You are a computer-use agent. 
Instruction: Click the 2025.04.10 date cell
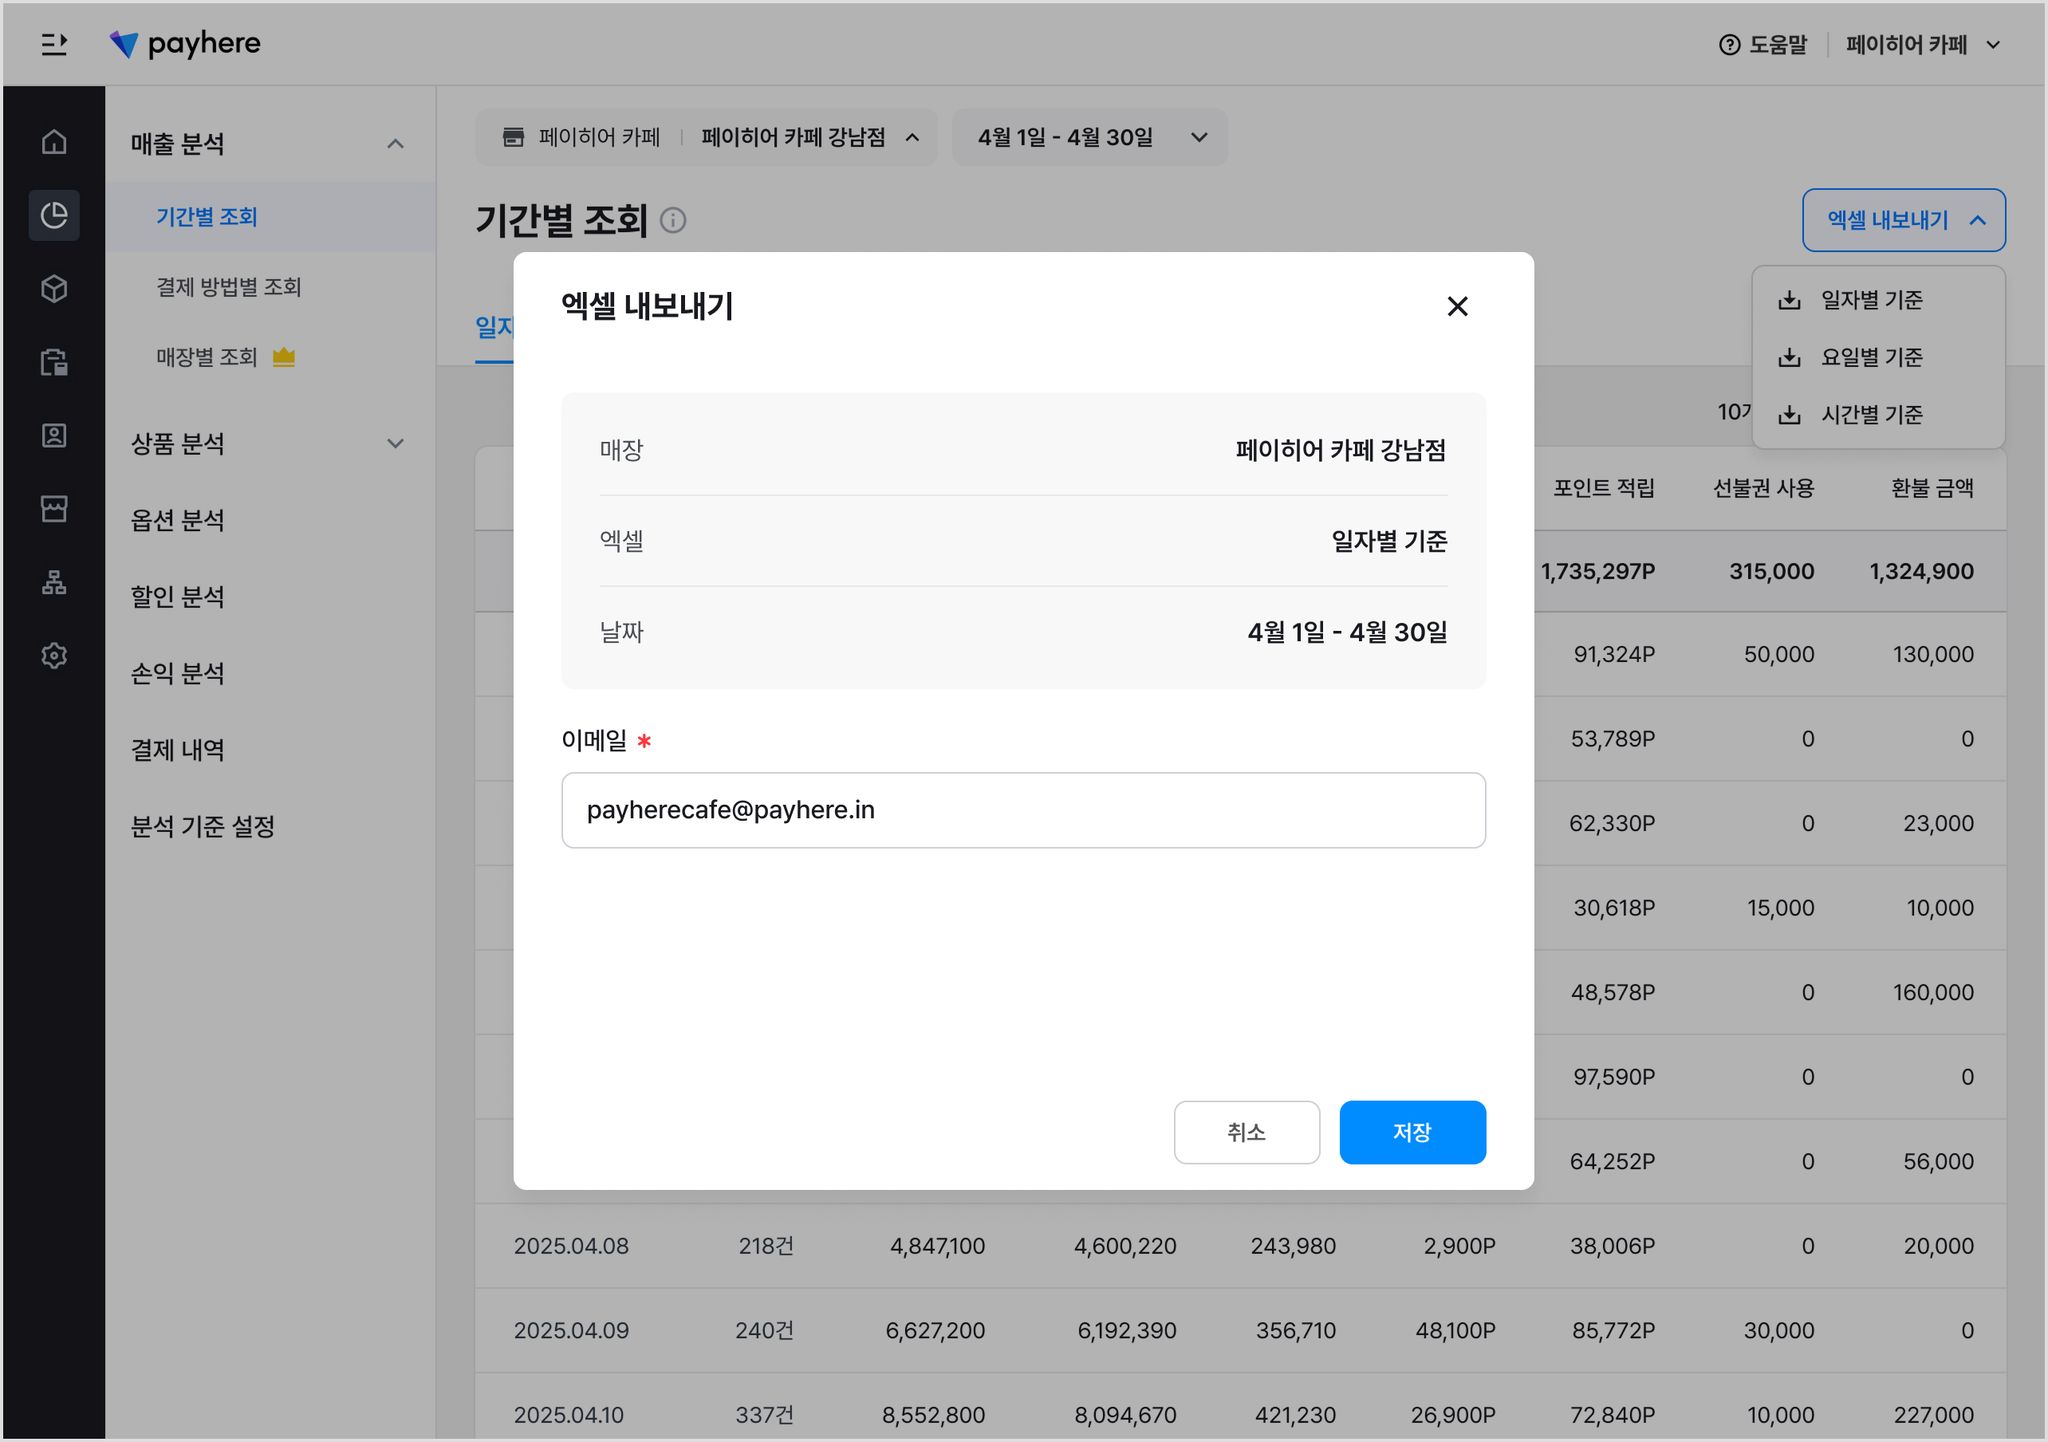click(x=568, y=1415)
